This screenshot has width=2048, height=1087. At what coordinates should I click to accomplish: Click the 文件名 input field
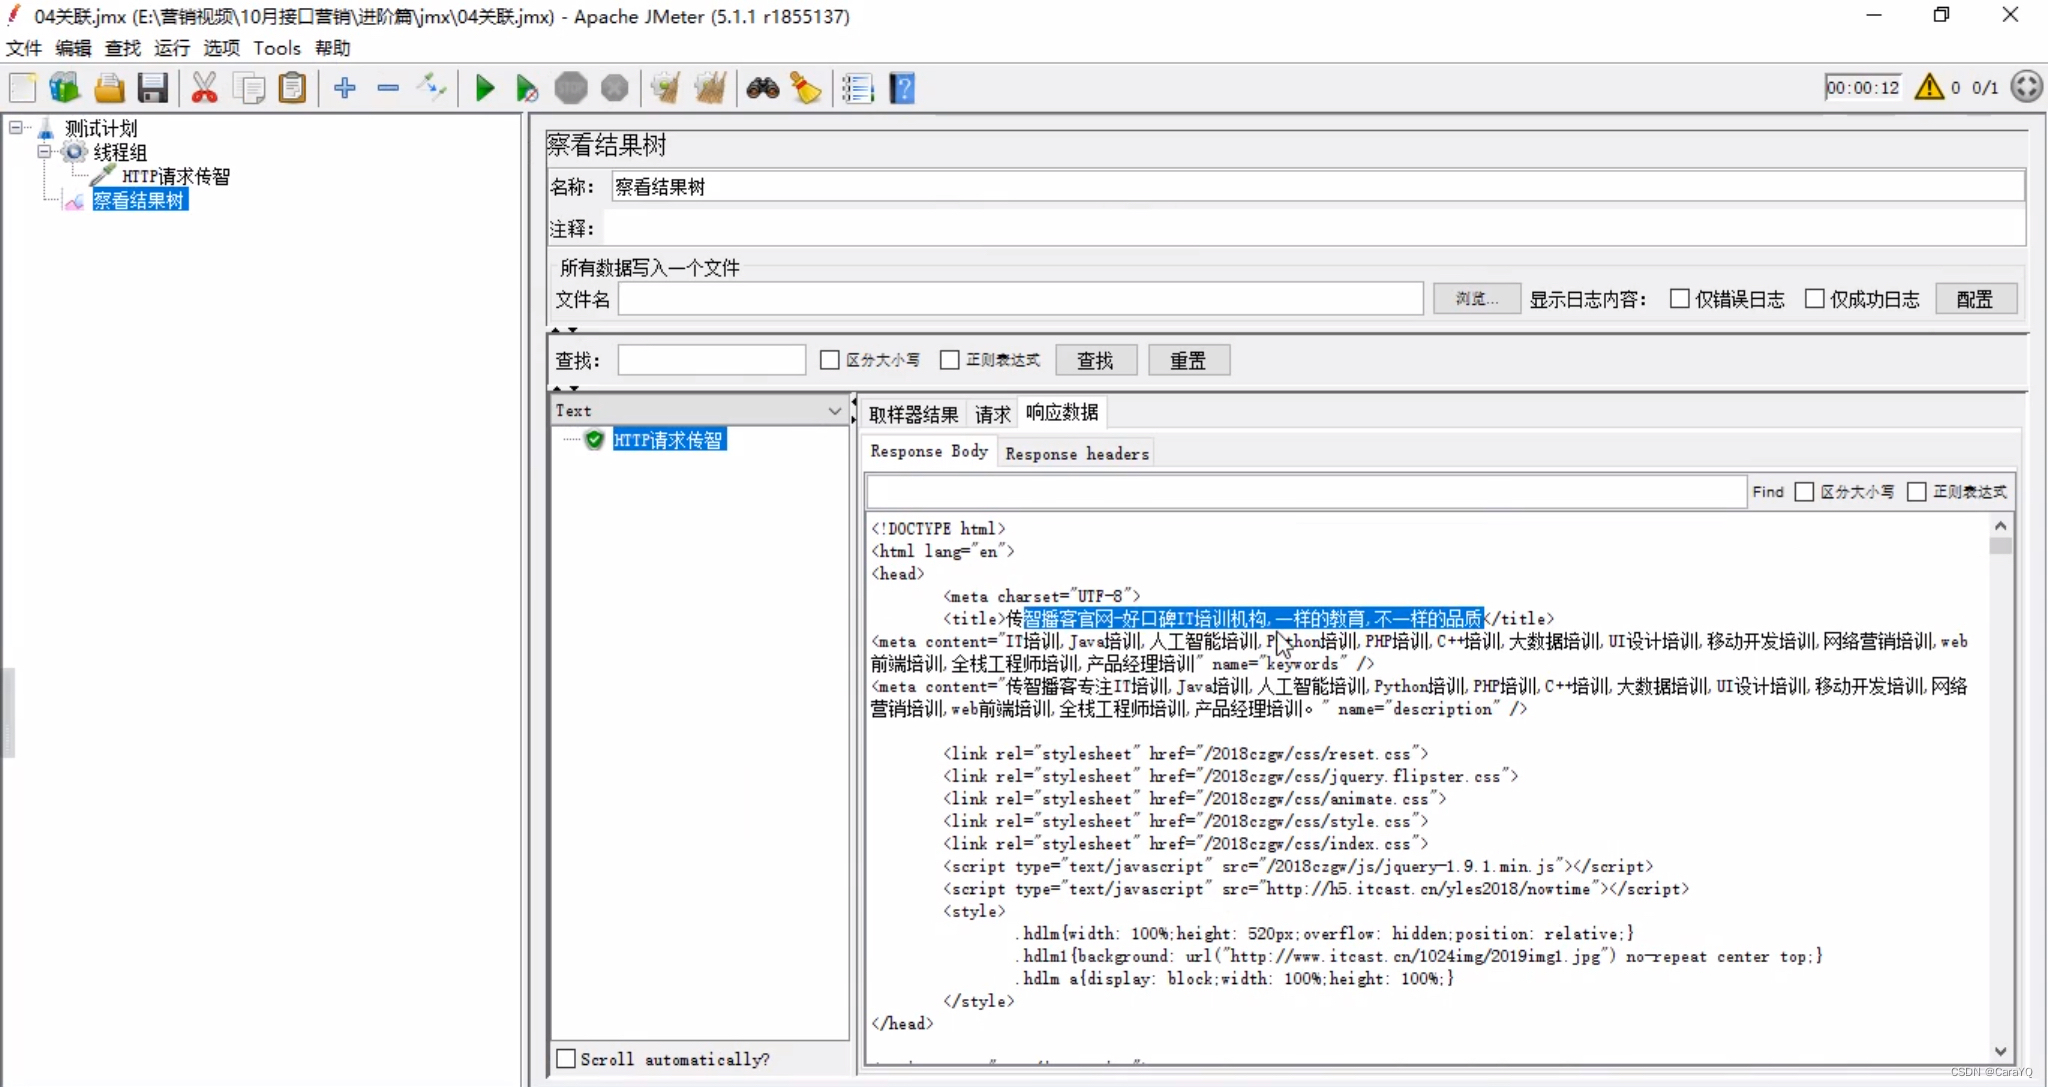[1020, 299]
